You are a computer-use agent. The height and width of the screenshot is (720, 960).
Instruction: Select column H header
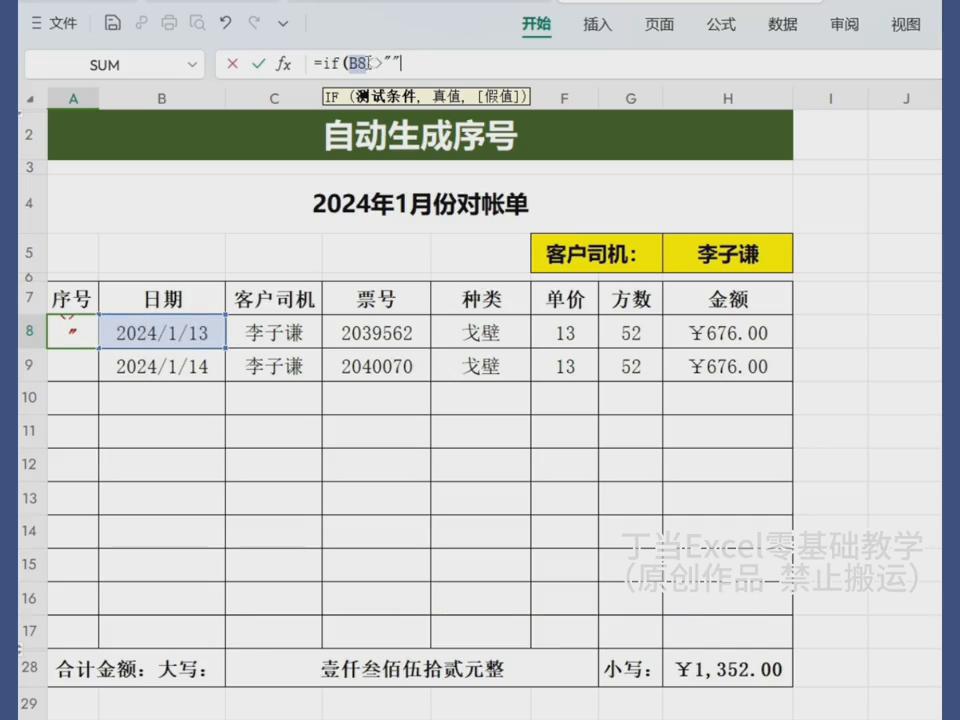point(727,98)
